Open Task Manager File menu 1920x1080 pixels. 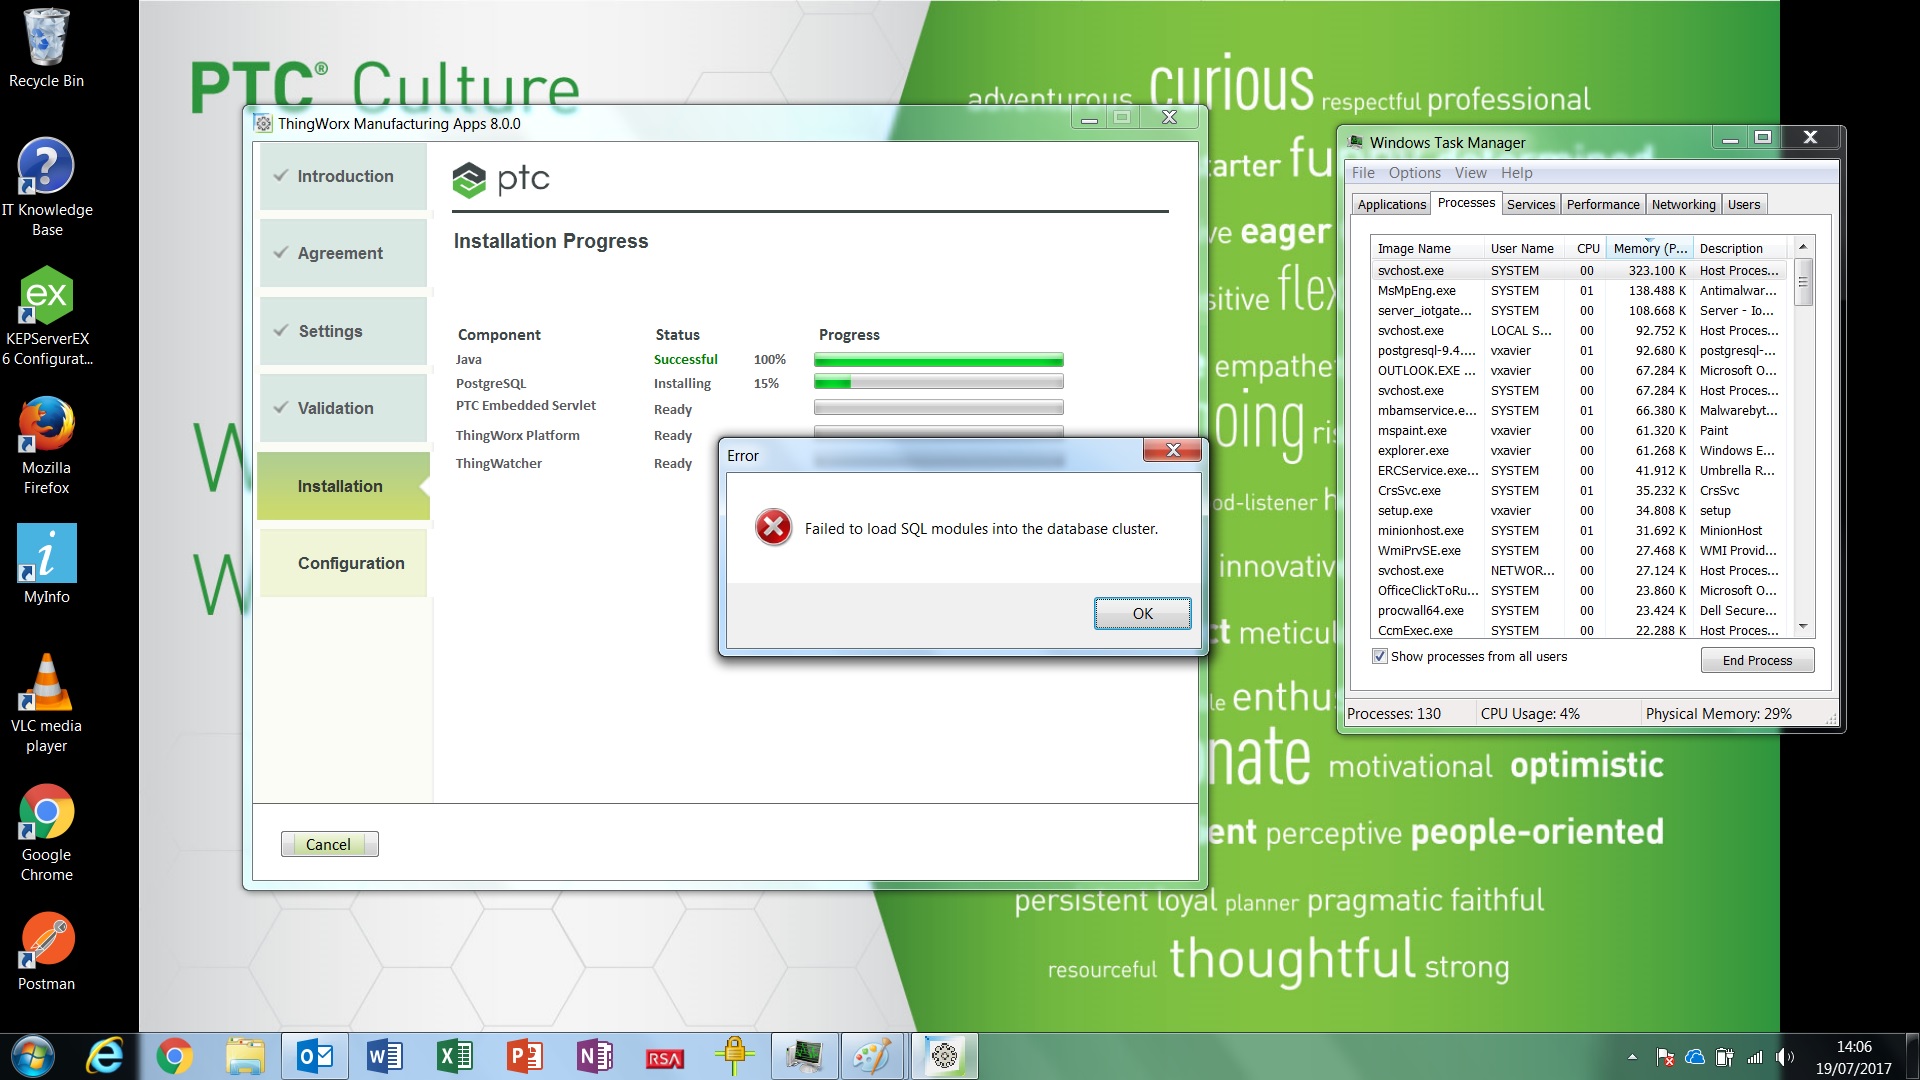click(x=1363, y=172)
